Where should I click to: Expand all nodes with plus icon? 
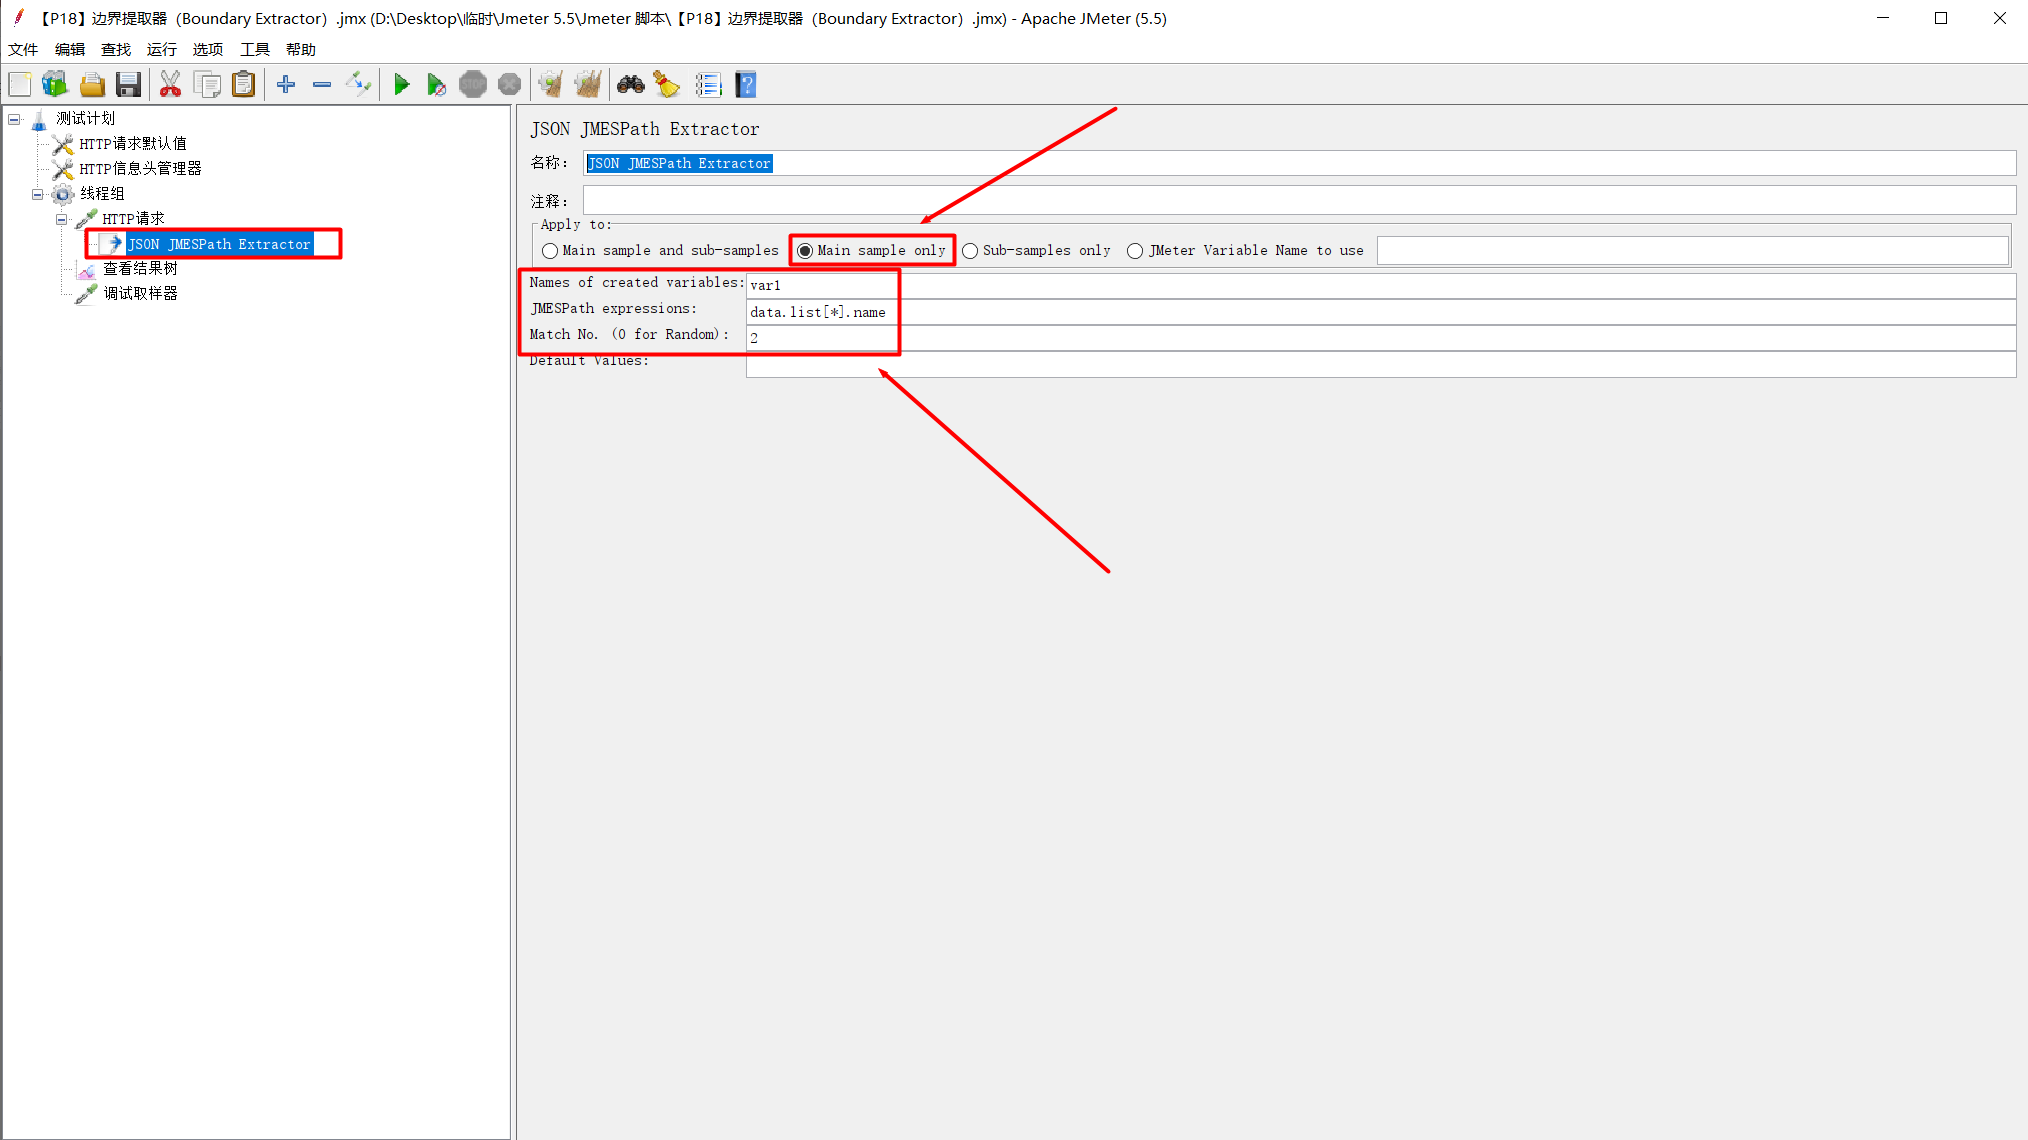(286, 85)
